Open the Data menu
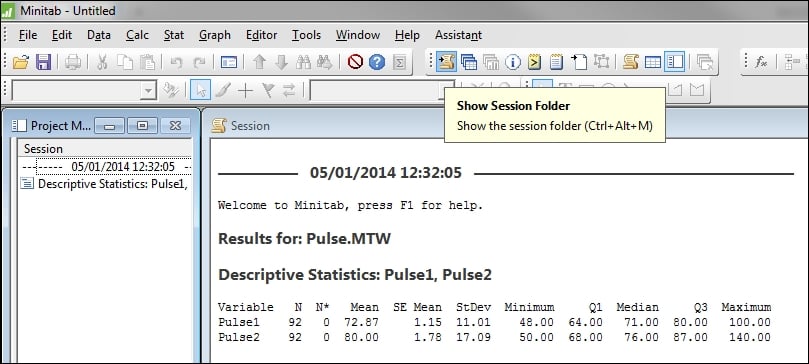 (99, 35)
